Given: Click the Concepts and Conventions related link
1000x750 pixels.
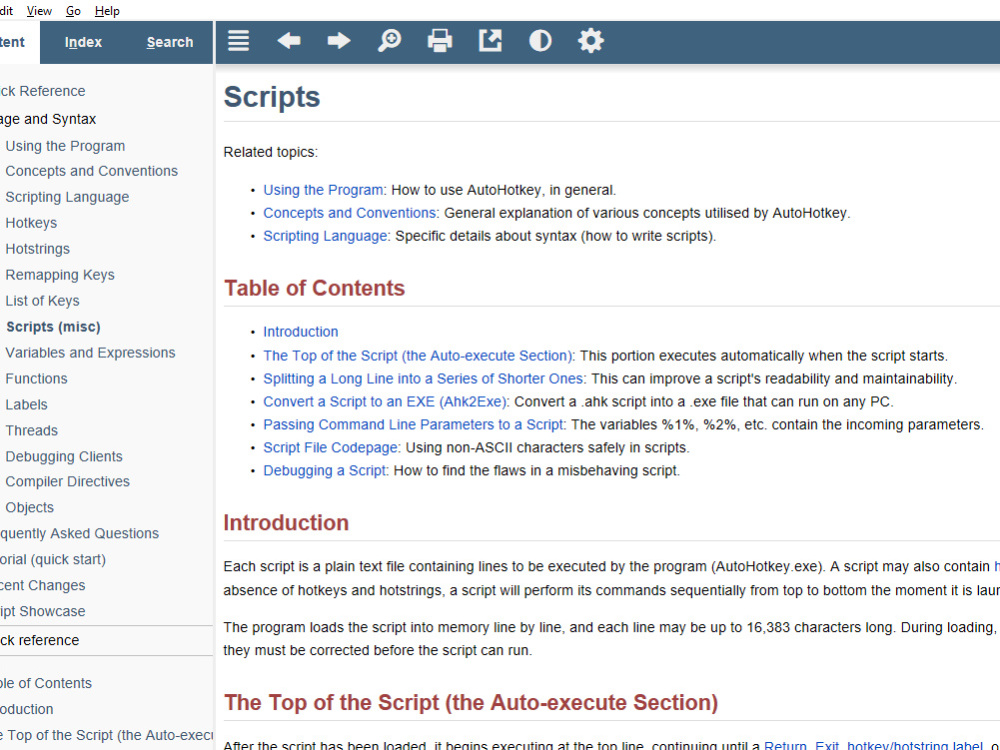Looking at the screenshot, I should click(349, 213).
